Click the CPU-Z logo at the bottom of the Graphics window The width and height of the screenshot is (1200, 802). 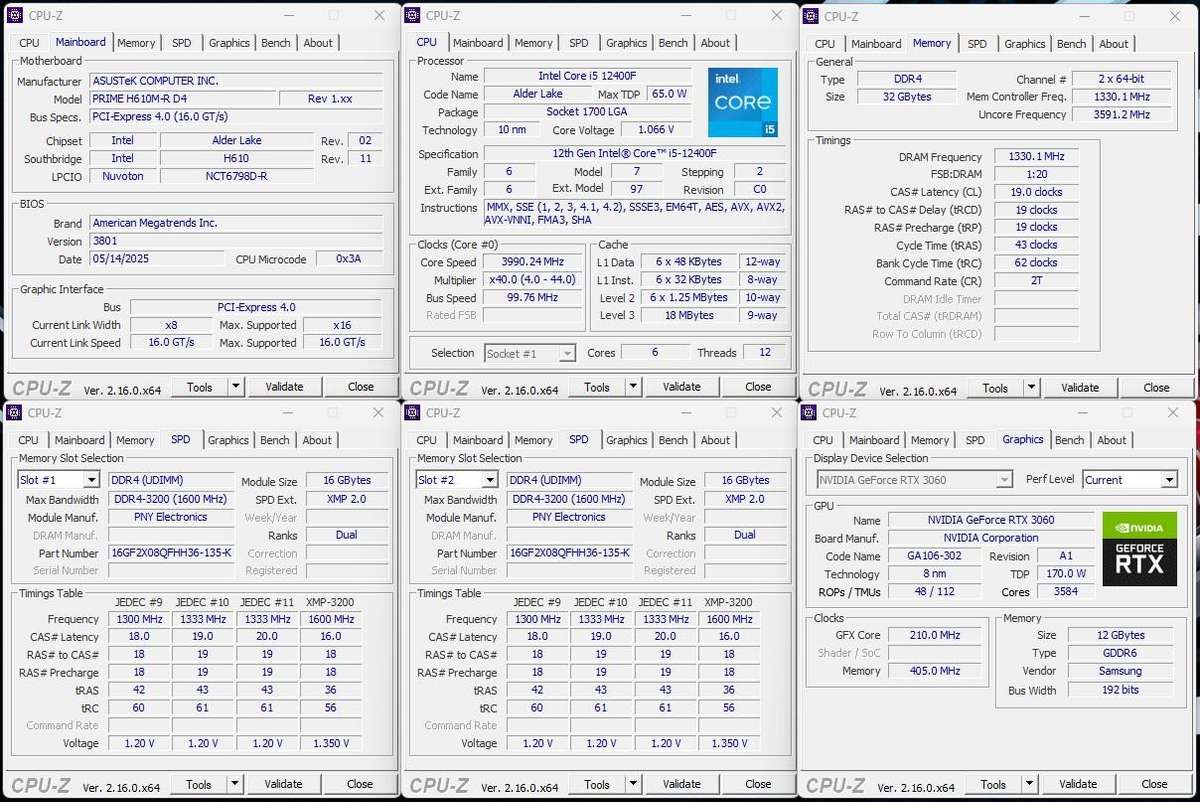pos(837,784)
